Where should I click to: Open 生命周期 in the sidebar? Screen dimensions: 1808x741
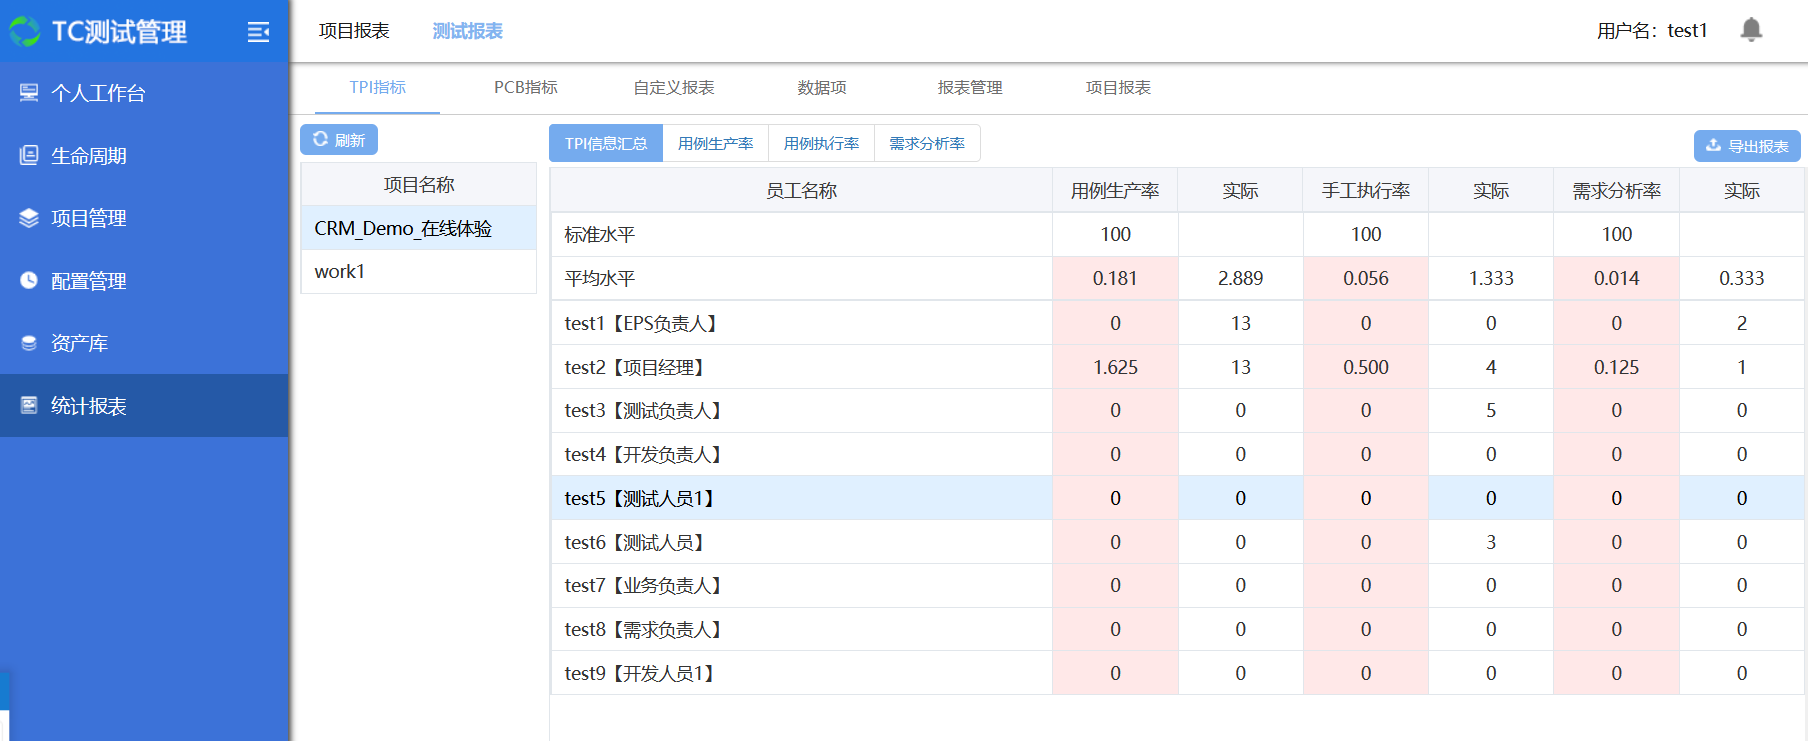tap(88, 156)
